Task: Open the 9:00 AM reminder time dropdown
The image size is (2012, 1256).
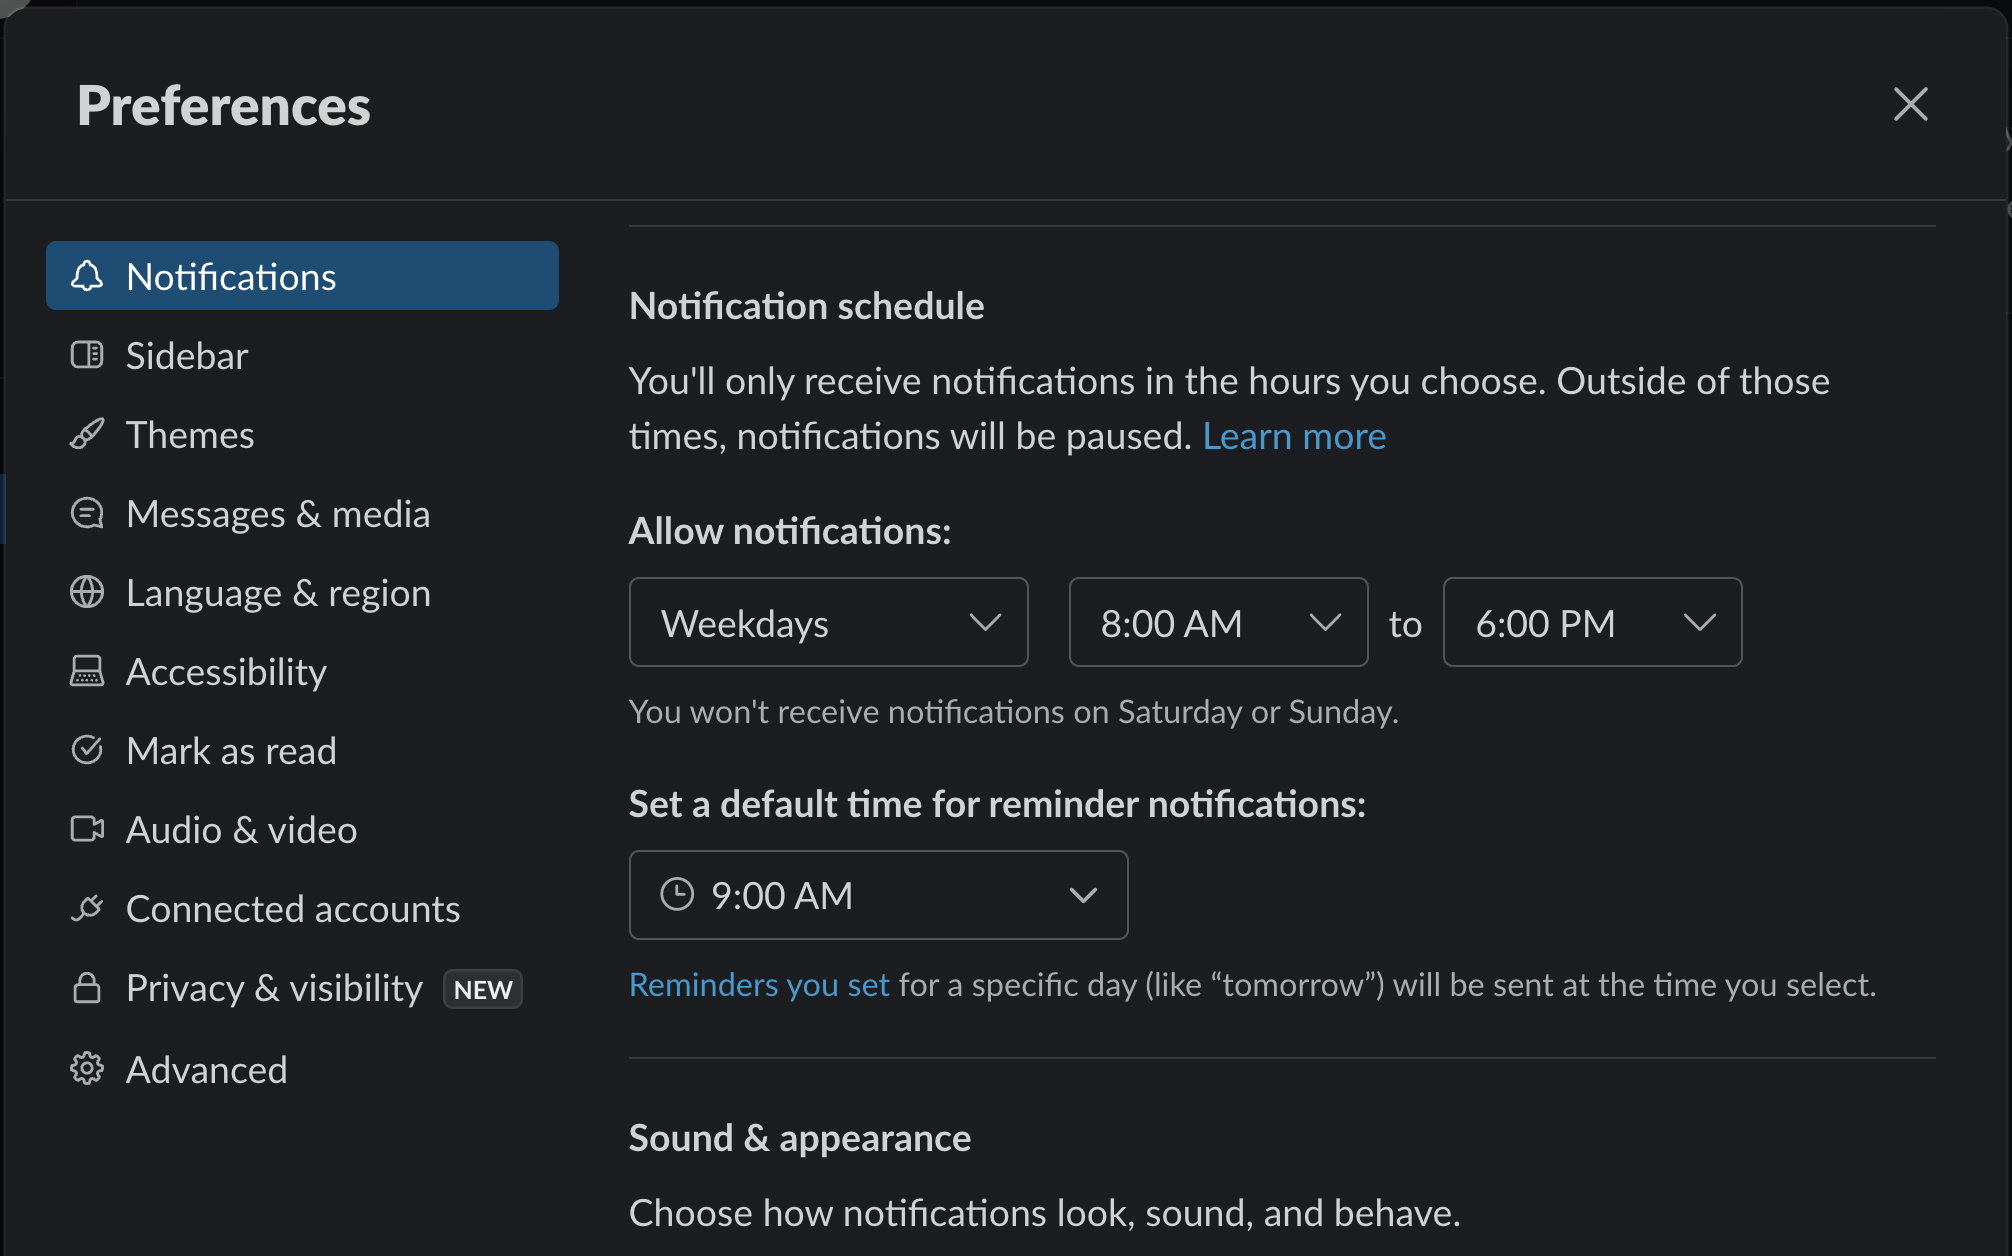Action: point(878,895)
